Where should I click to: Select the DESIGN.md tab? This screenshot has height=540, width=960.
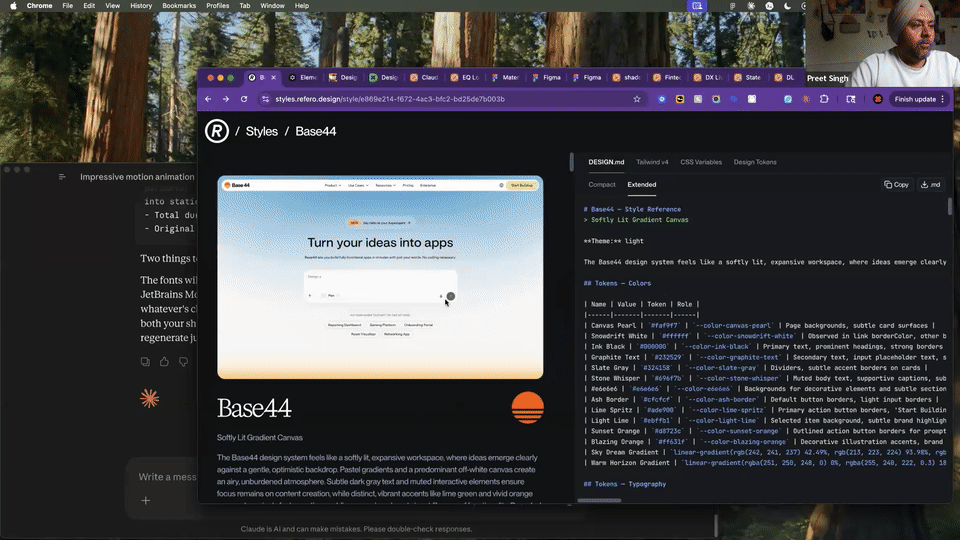(x=606, y=162)
